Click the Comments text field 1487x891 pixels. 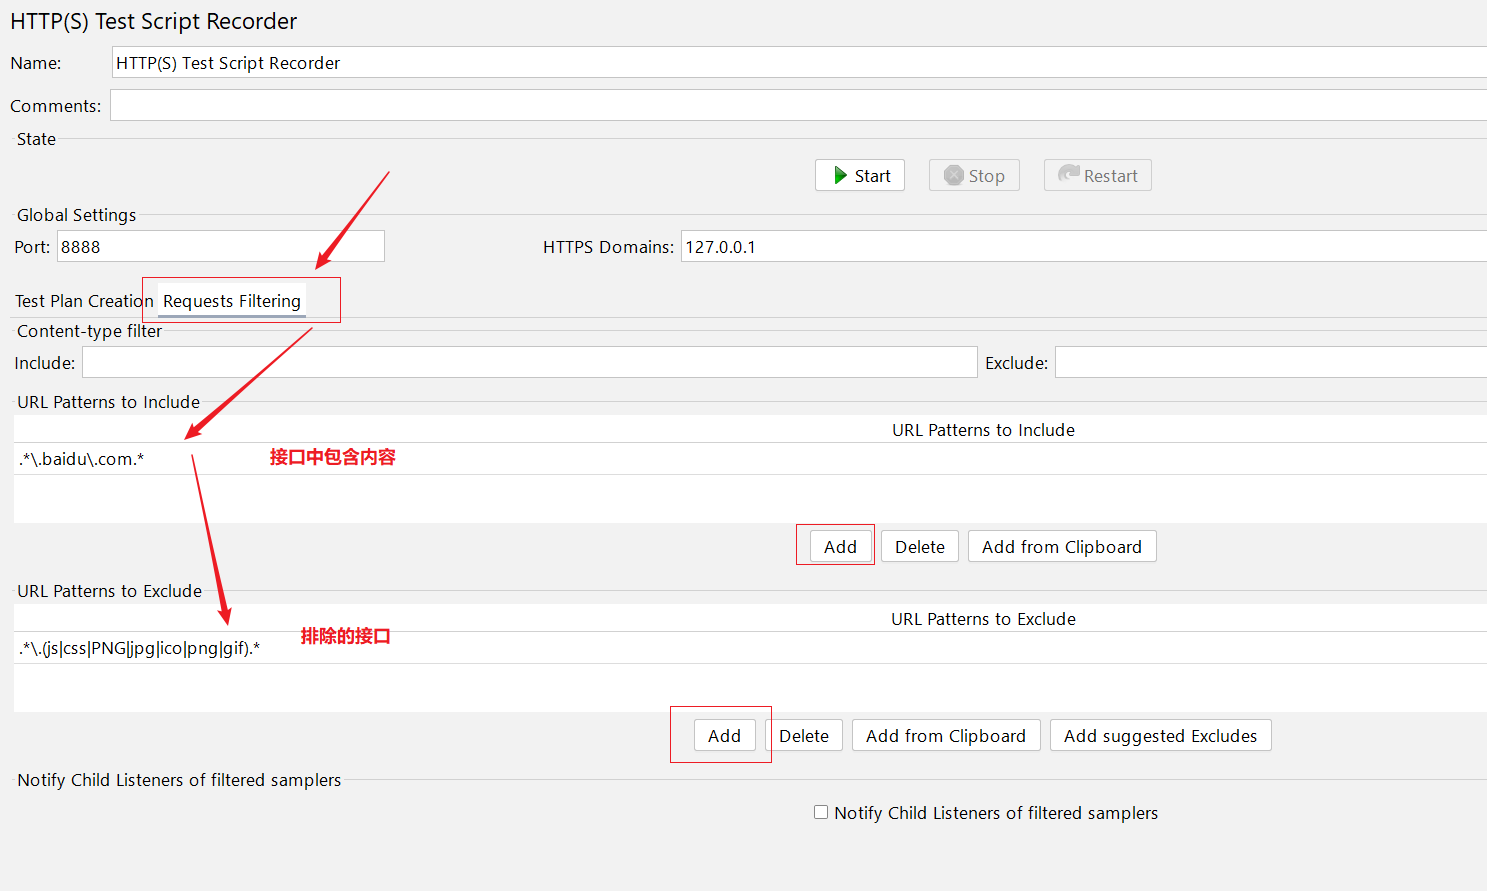click(798, 106)
